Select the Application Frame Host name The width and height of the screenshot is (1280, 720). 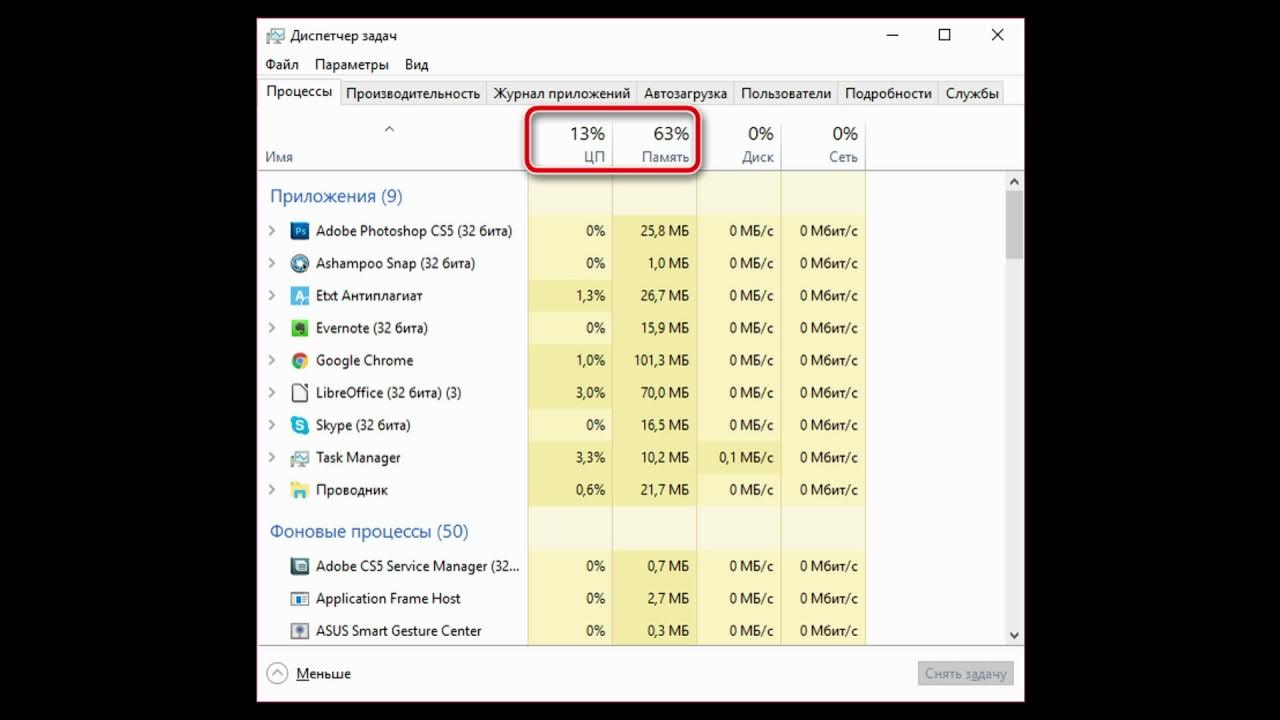[388, 599]
